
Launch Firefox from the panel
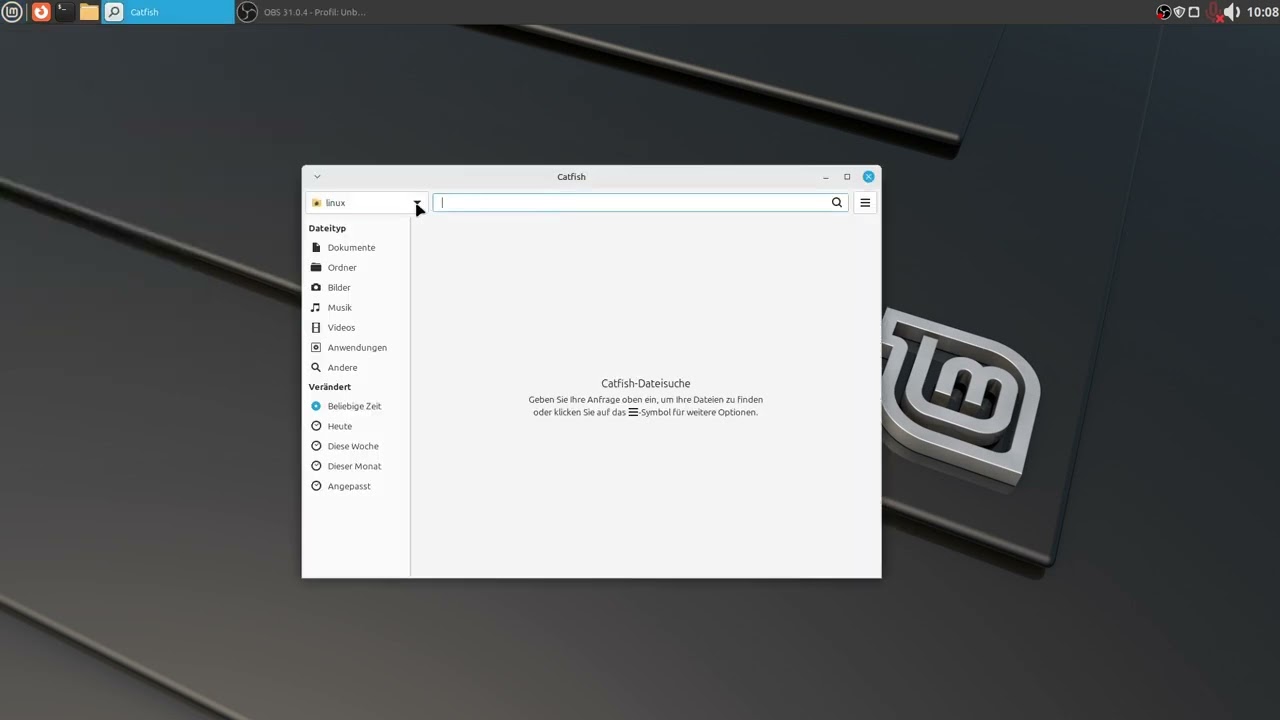click(x=41, y=12)
